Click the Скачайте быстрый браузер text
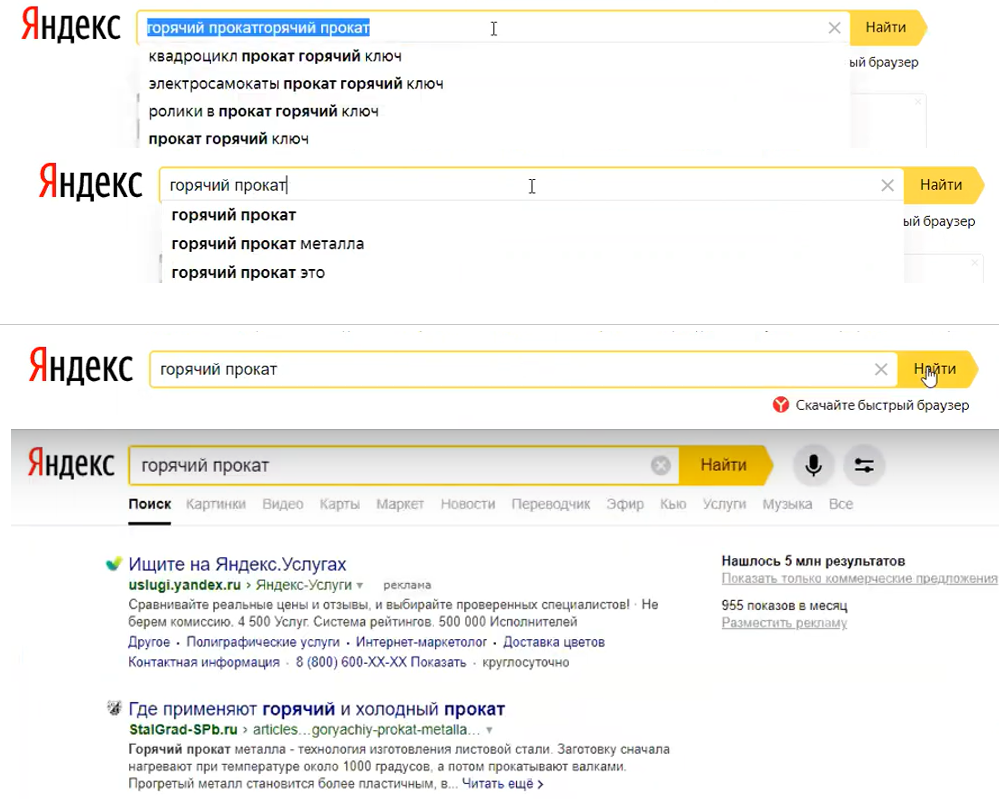999x799 pixels. [x=882, y=405]
